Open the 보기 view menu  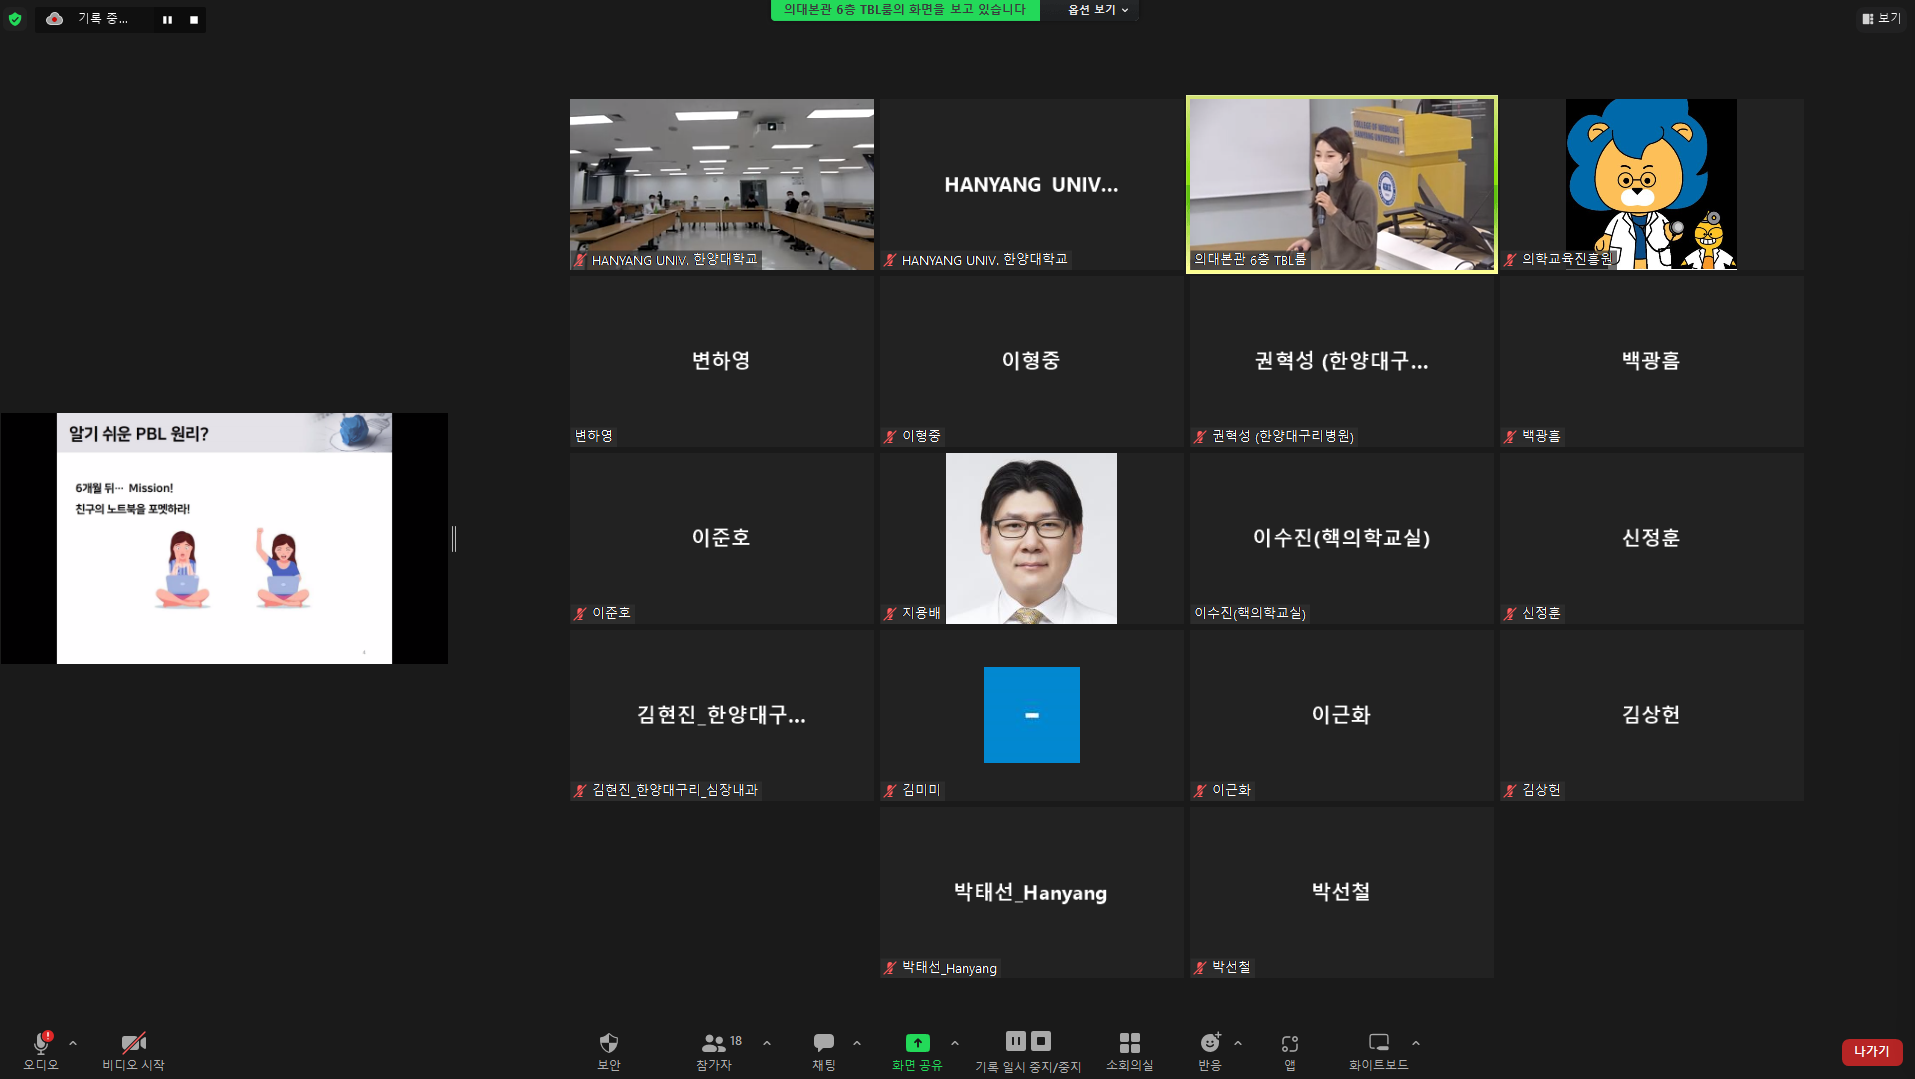pyautogui.click(x=1881, y=18)
